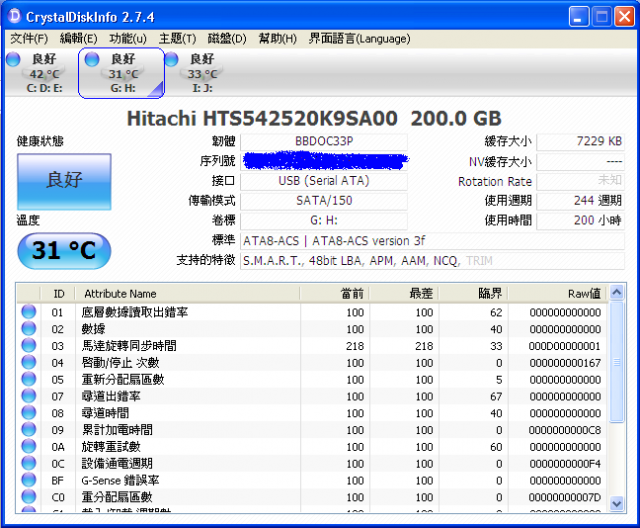Click the status orb for attribute 01
640x528 pixels.
pyautogui.click(x=29, y=312)
